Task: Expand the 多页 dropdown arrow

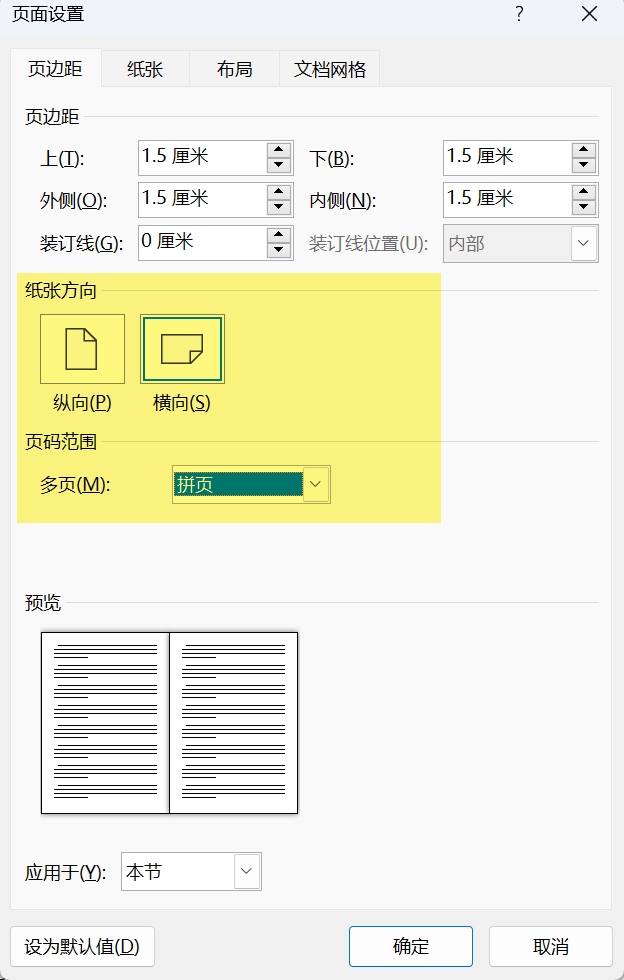Action: click(316, 484)
